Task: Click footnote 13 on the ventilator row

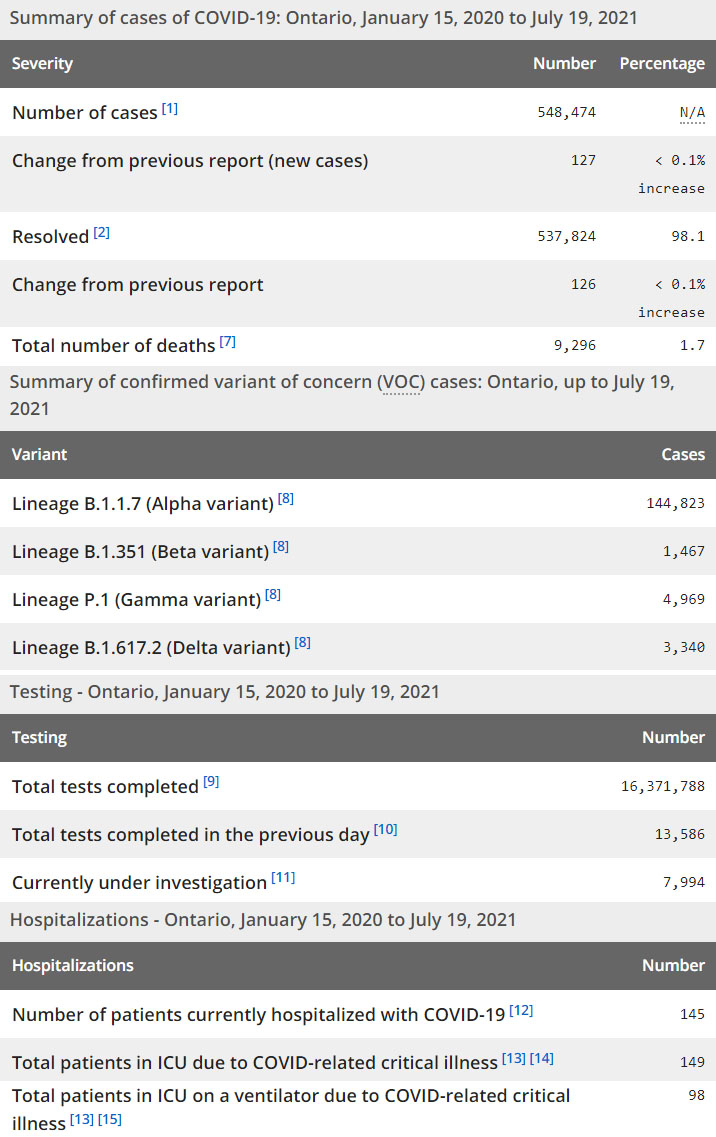Action: point(82,1119)
